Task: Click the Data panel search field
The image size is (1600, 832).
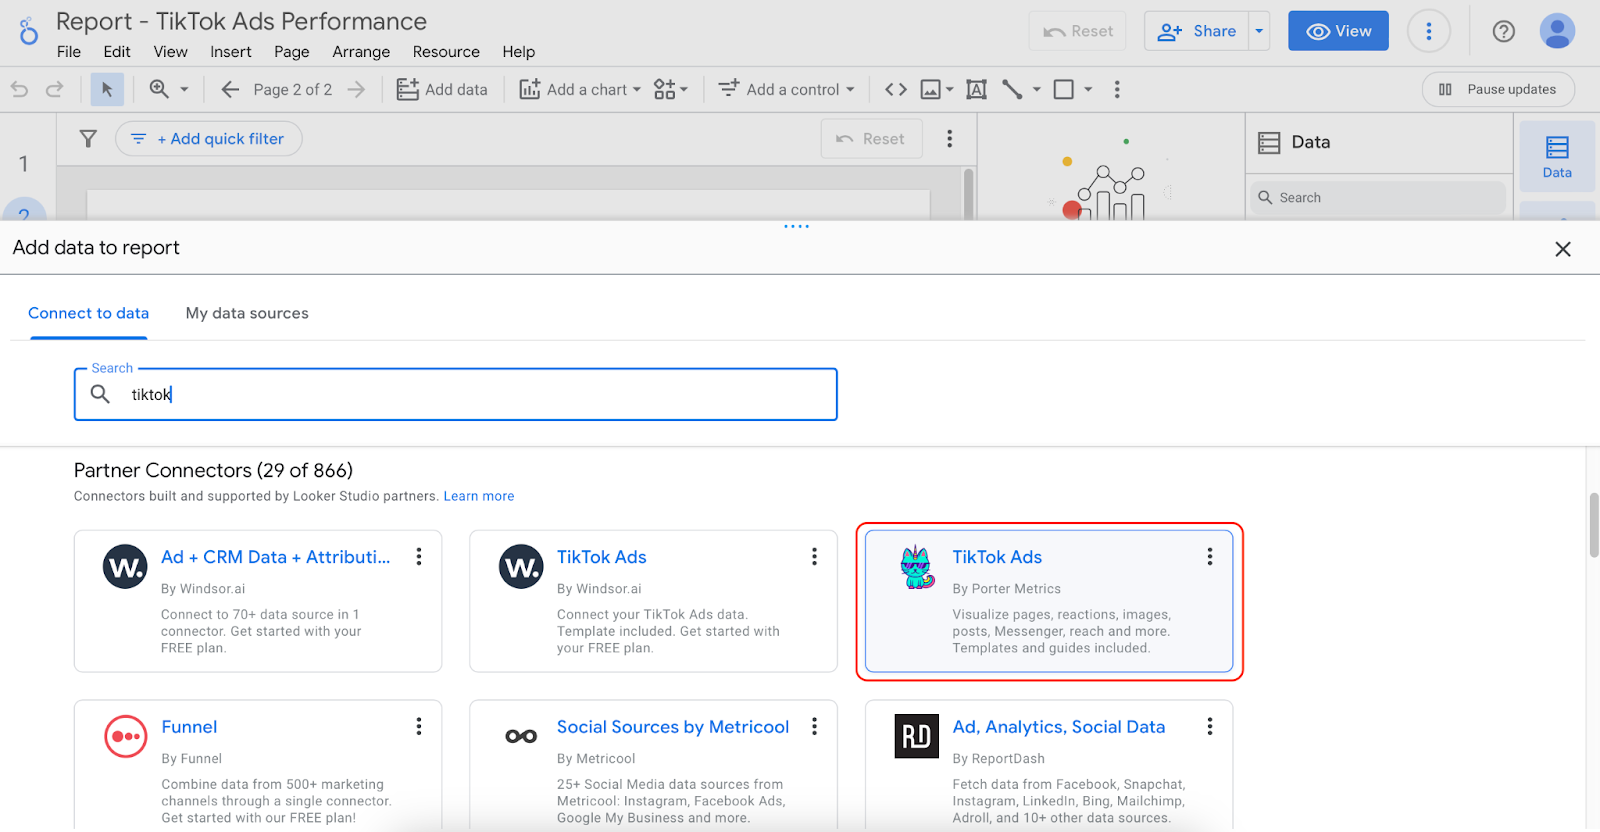Action: pos(1378,198)
